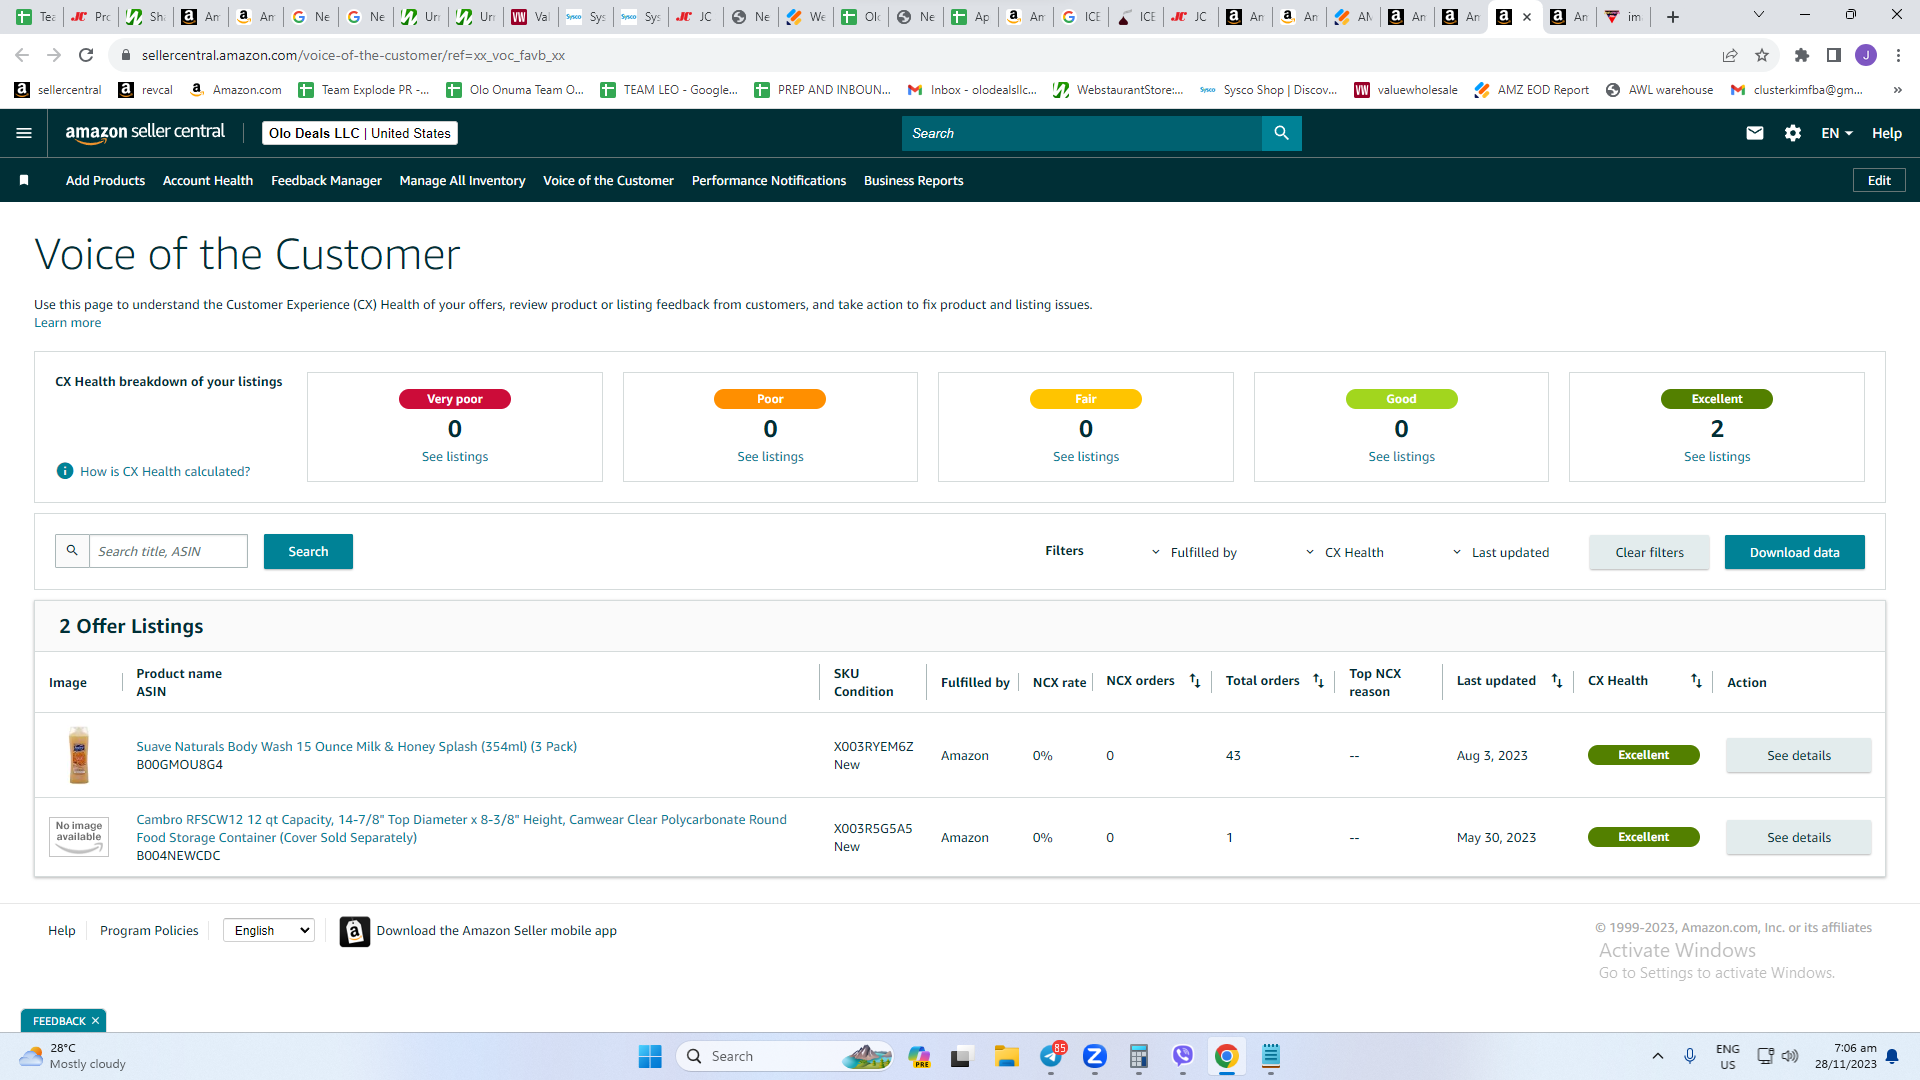1920x1080 pixels.
Task: Sort by Last updated arrows
Action: click(x=1557, y=681)
